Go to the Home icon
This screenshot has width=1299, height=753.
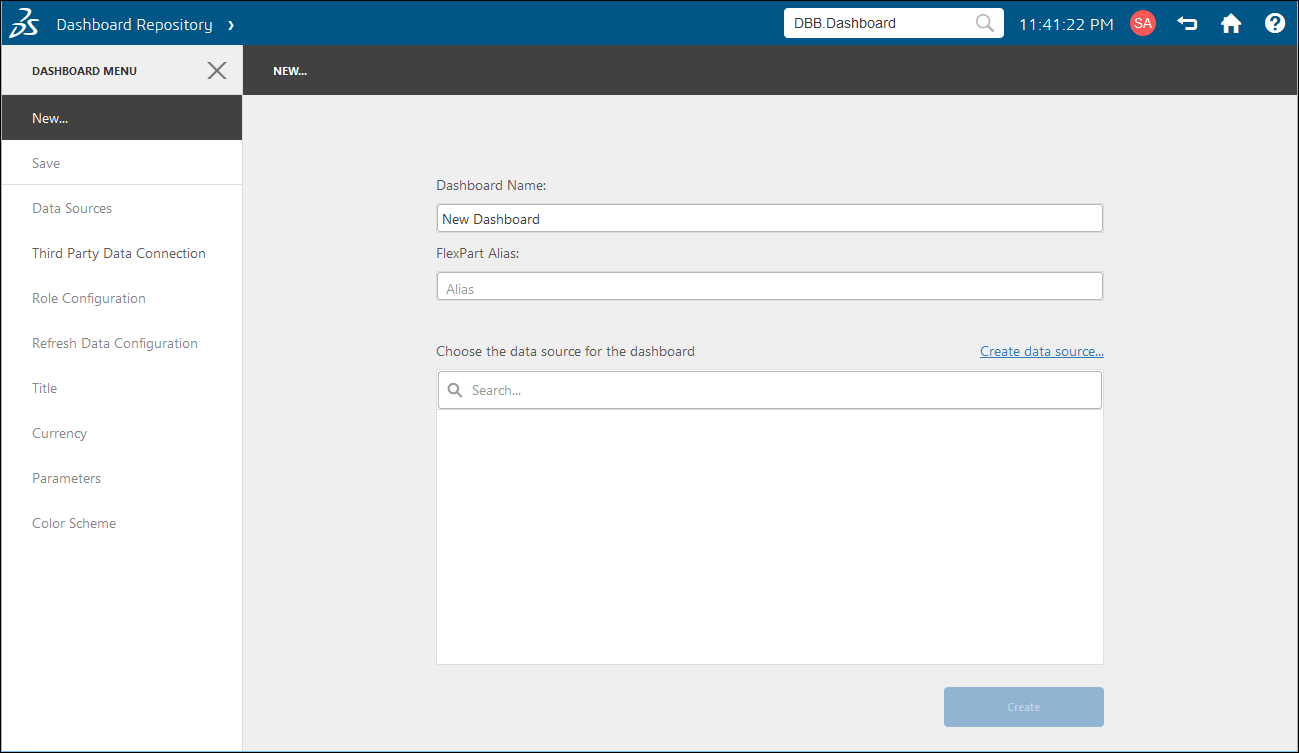[x=1231, y=23]
